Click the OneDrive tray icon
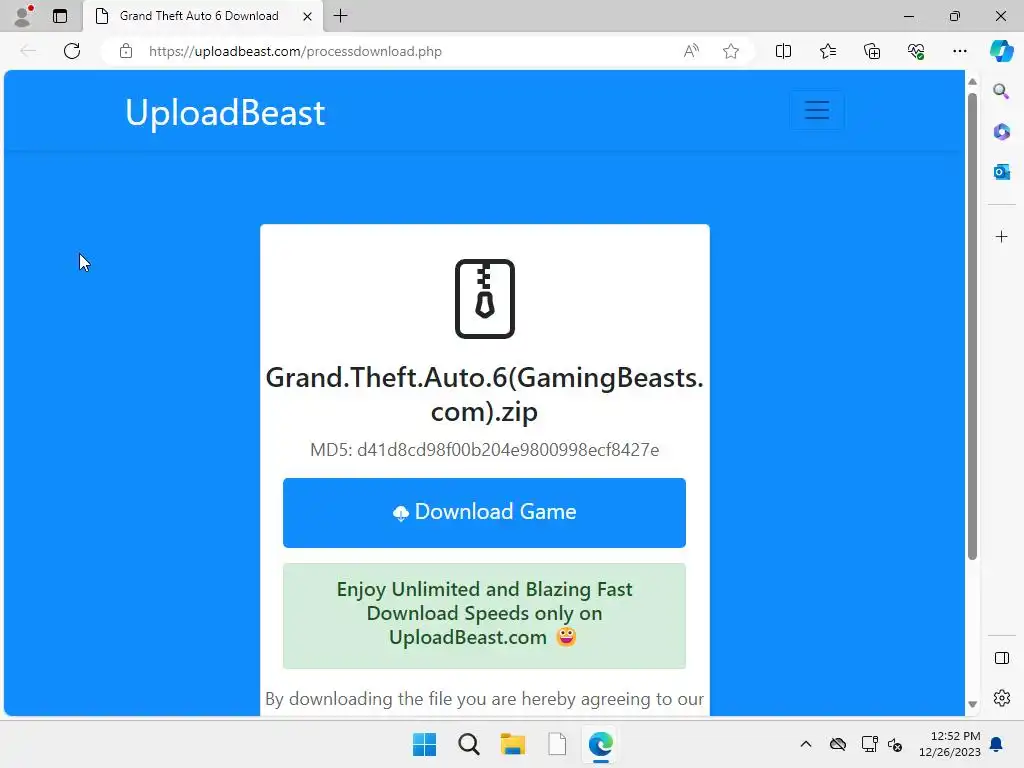1024x768 pixels. 838,744
